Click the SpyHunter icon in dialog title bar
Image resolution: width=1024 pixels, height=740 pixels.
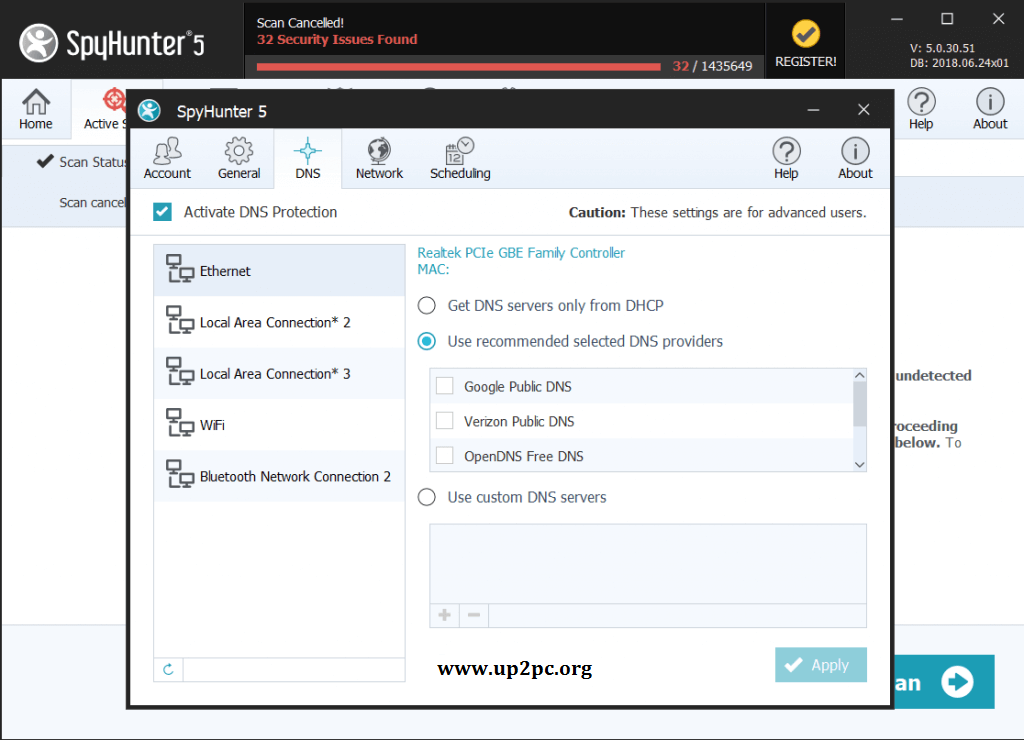(x=150, y=110)
